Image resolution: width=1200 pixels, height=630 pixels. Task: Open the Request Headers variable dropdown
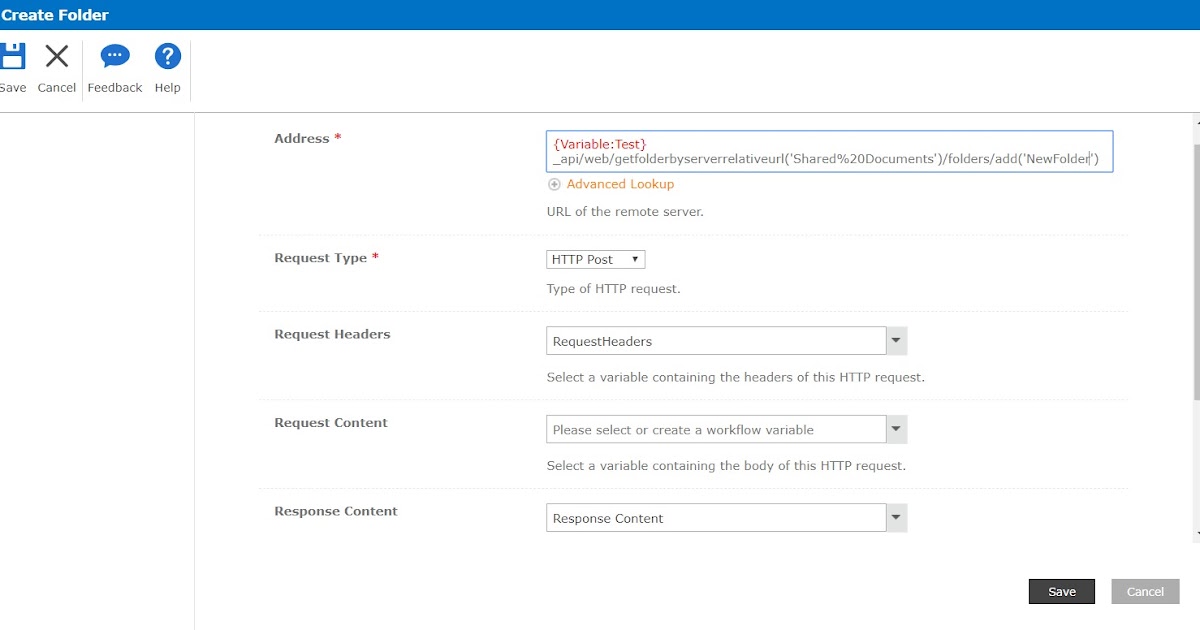[896, 340]
